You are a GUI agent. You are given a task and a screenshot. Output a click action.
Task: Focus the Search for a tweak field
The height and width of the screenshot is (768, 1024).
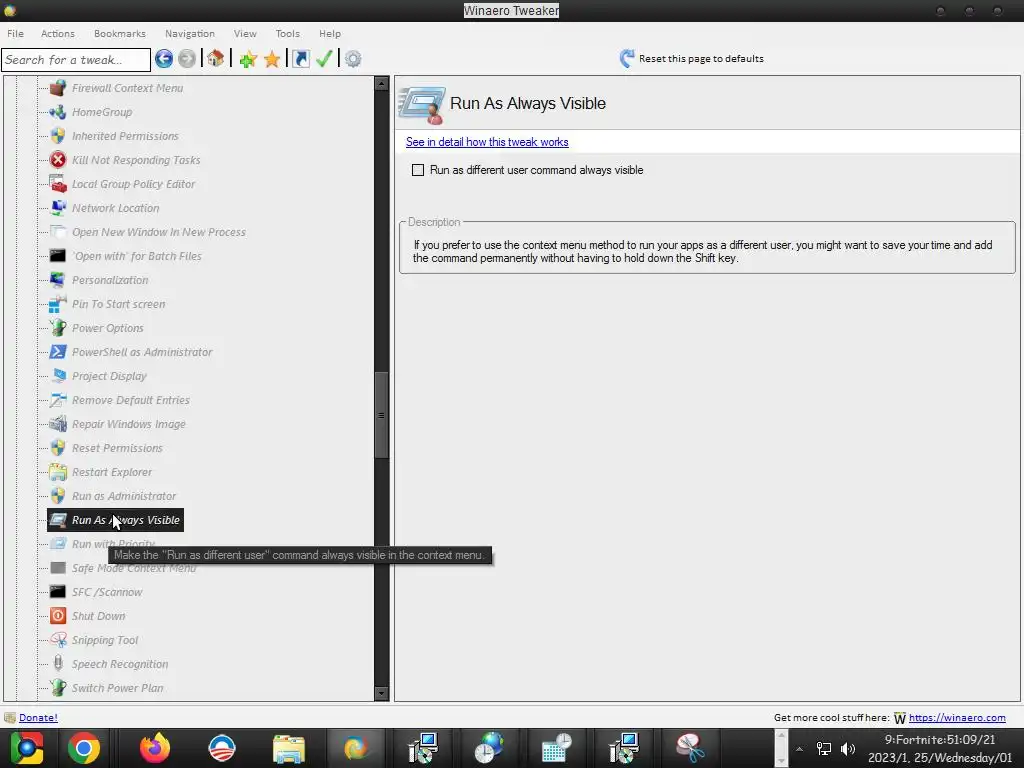pyautogui.click(x=76, y=59)
